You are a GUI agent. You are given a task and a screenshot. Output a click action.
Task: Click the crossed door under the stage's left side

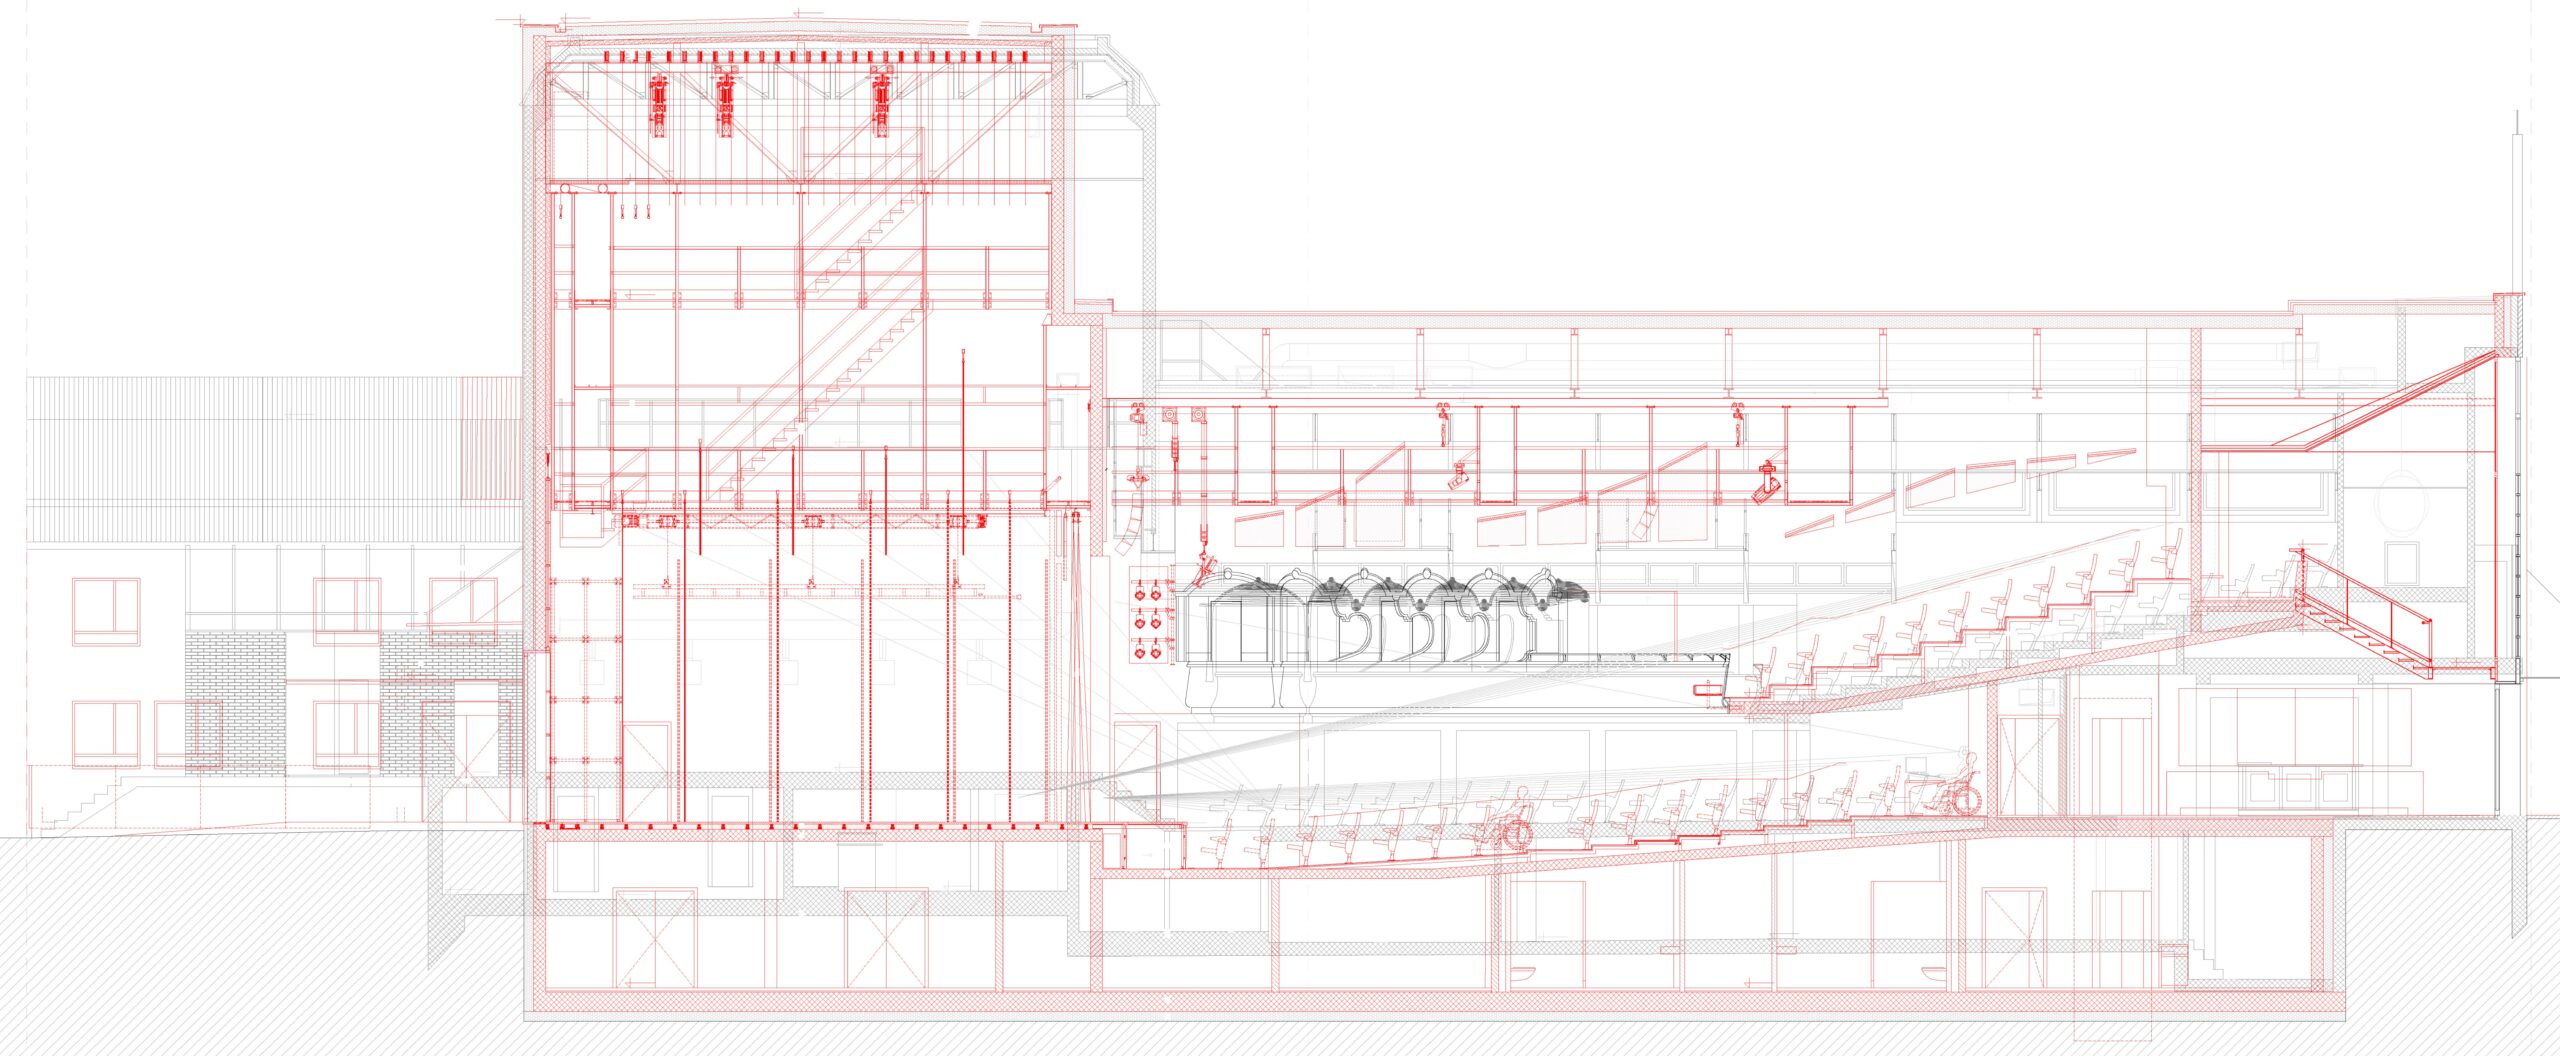(x=655, y=940)
